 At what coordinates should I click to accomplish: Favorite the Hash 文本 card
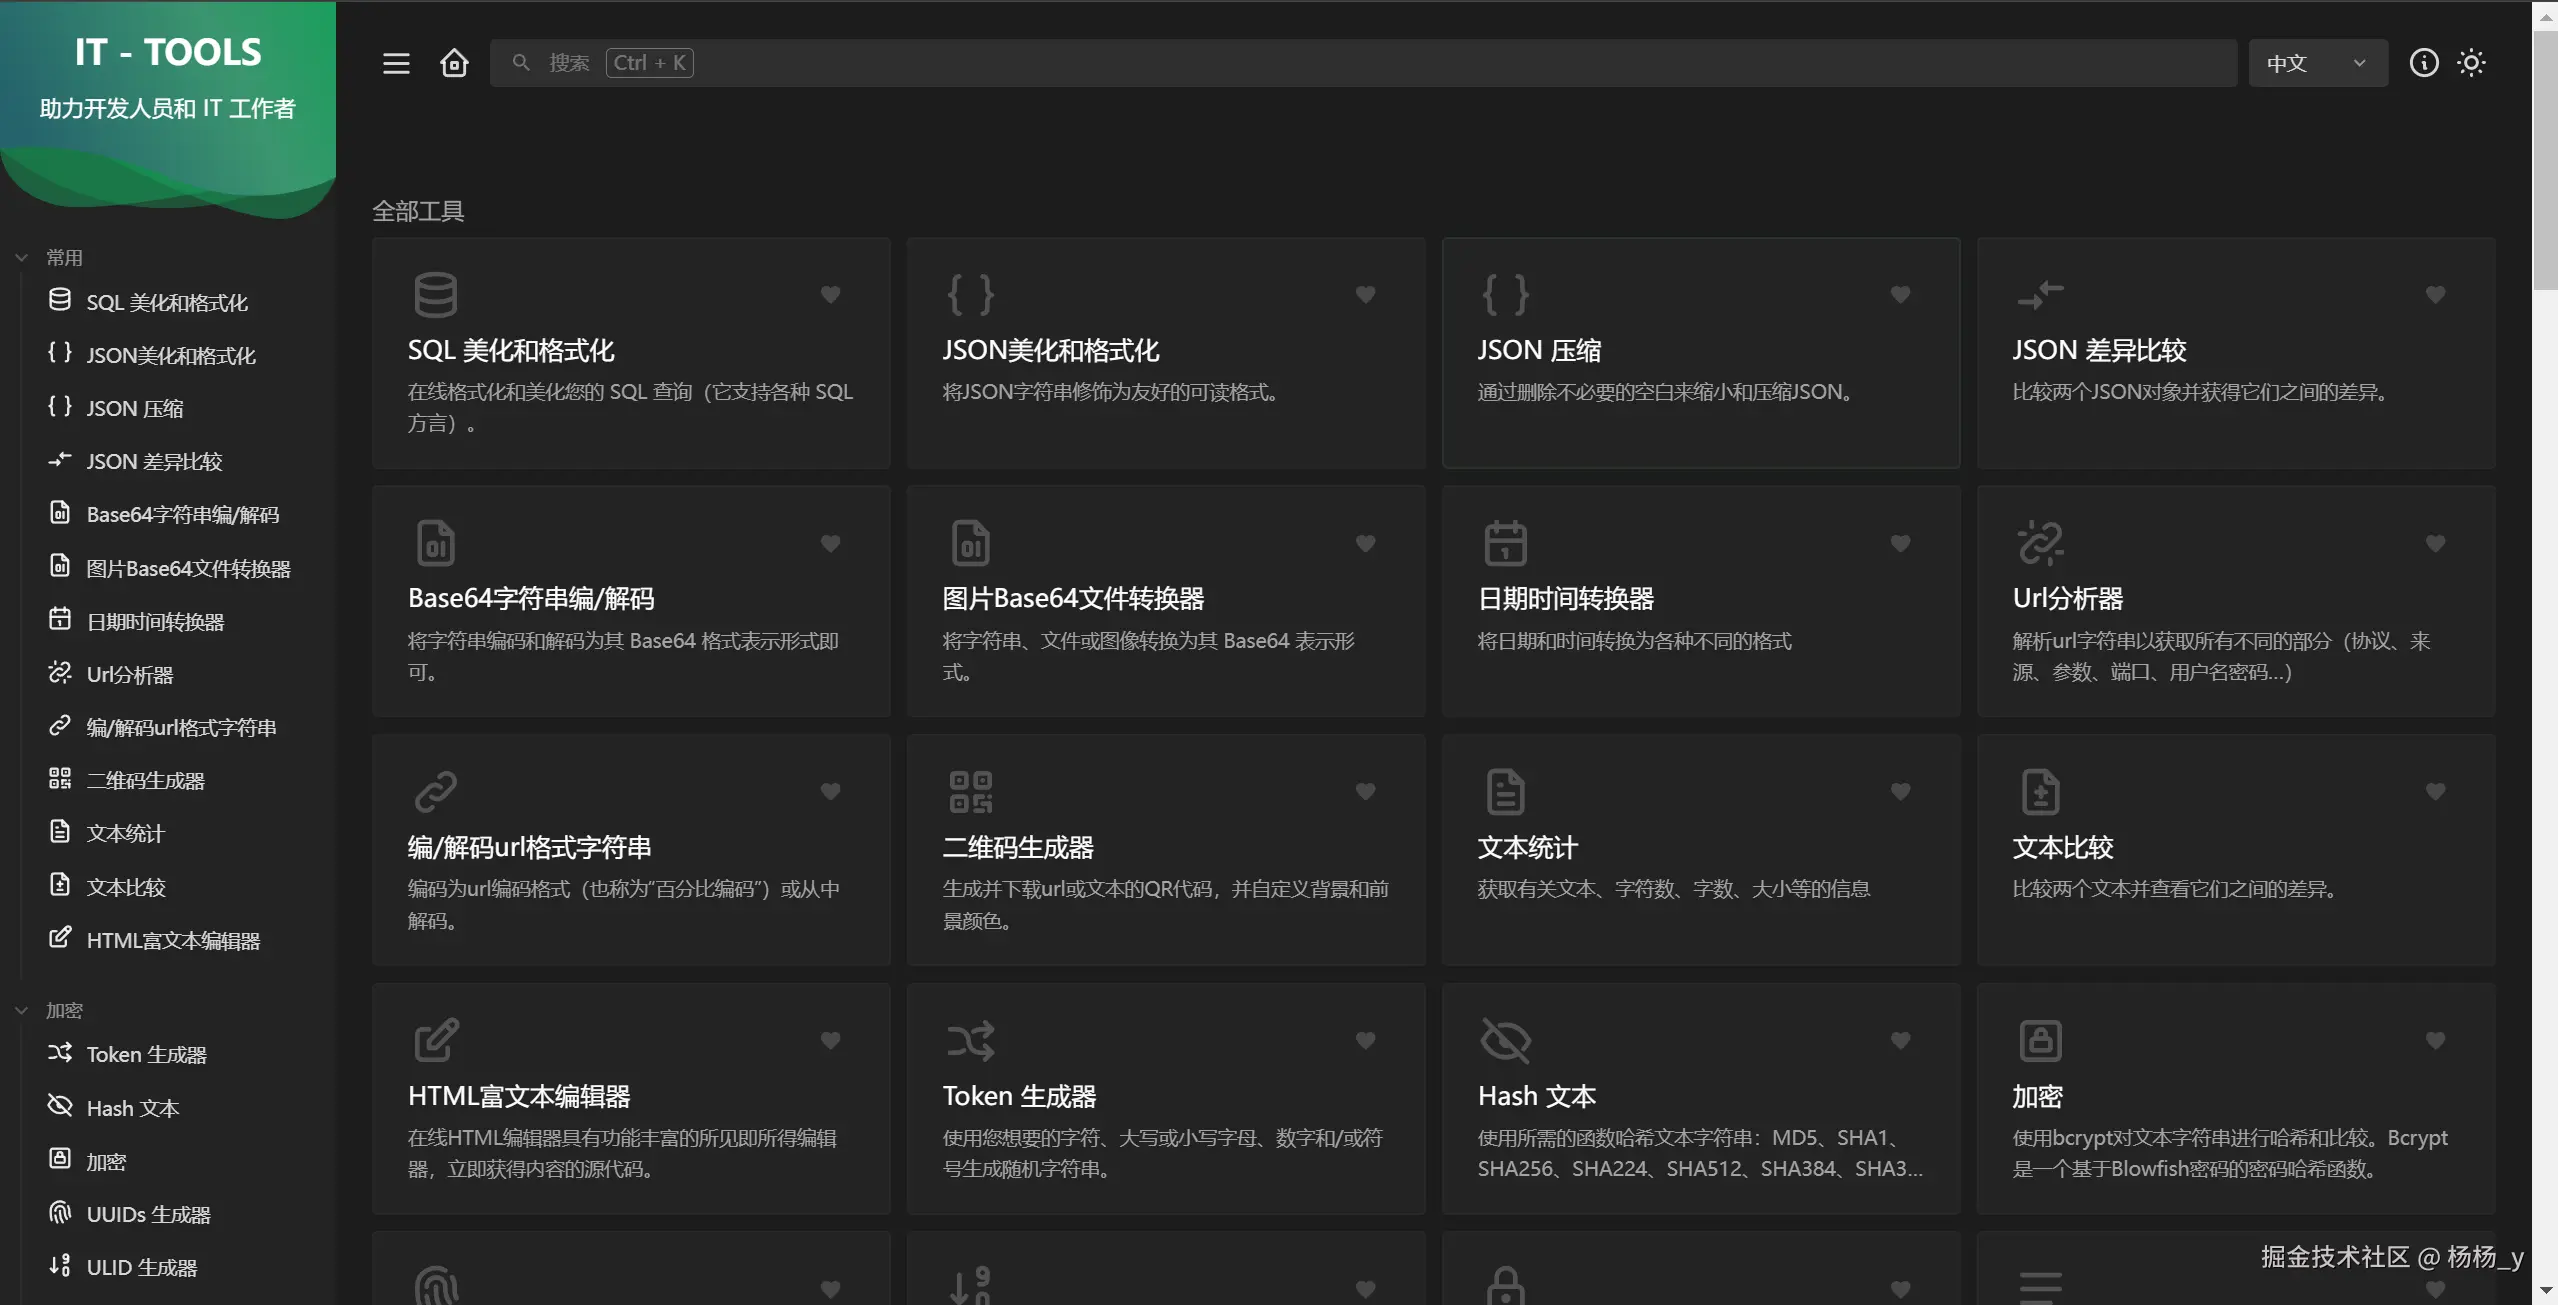[1900, 1040]
